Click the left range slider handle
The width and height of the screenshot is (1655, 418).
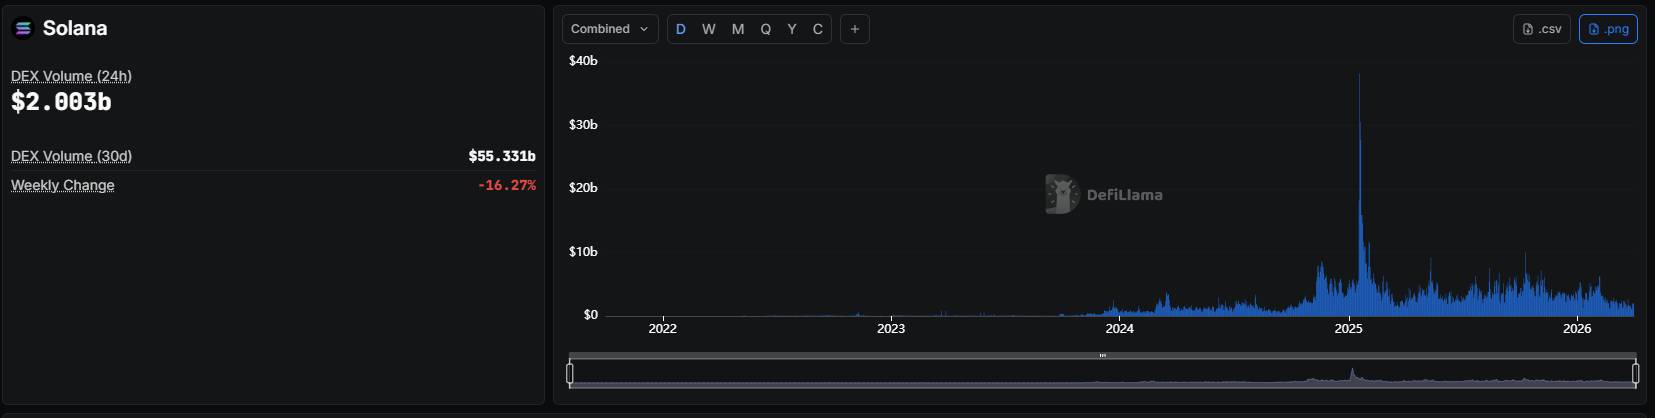(x=570, y=374)
